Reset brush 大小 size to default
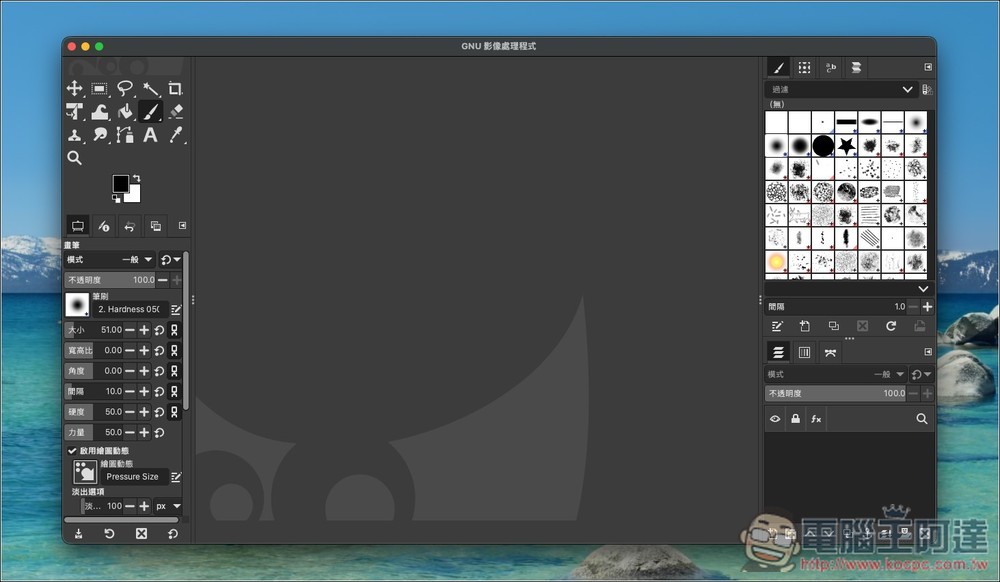 pos(159,330)
